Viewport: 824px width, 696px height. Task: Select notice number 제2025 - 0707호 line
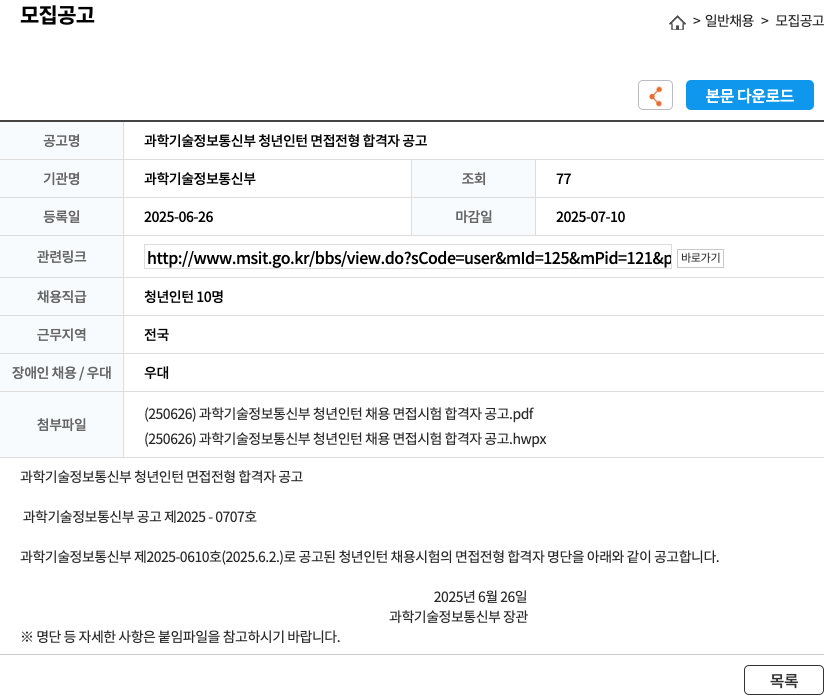(140, 517)
